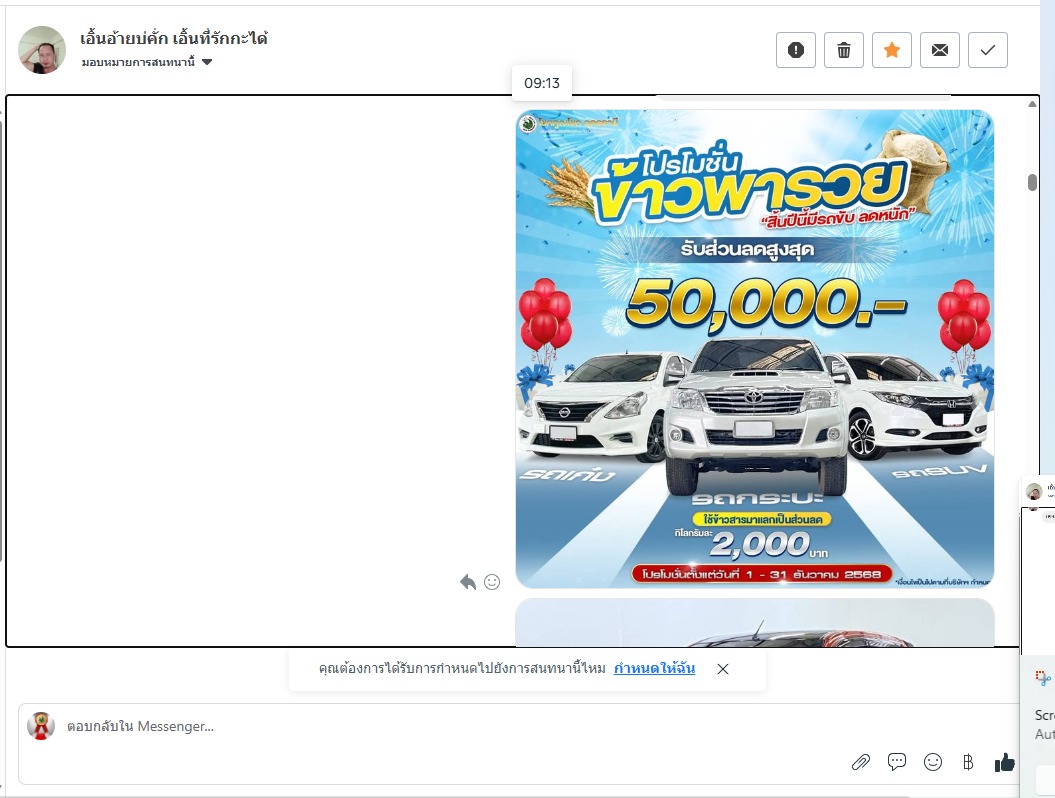Mark conversation as spam icon

pos(796,50)
